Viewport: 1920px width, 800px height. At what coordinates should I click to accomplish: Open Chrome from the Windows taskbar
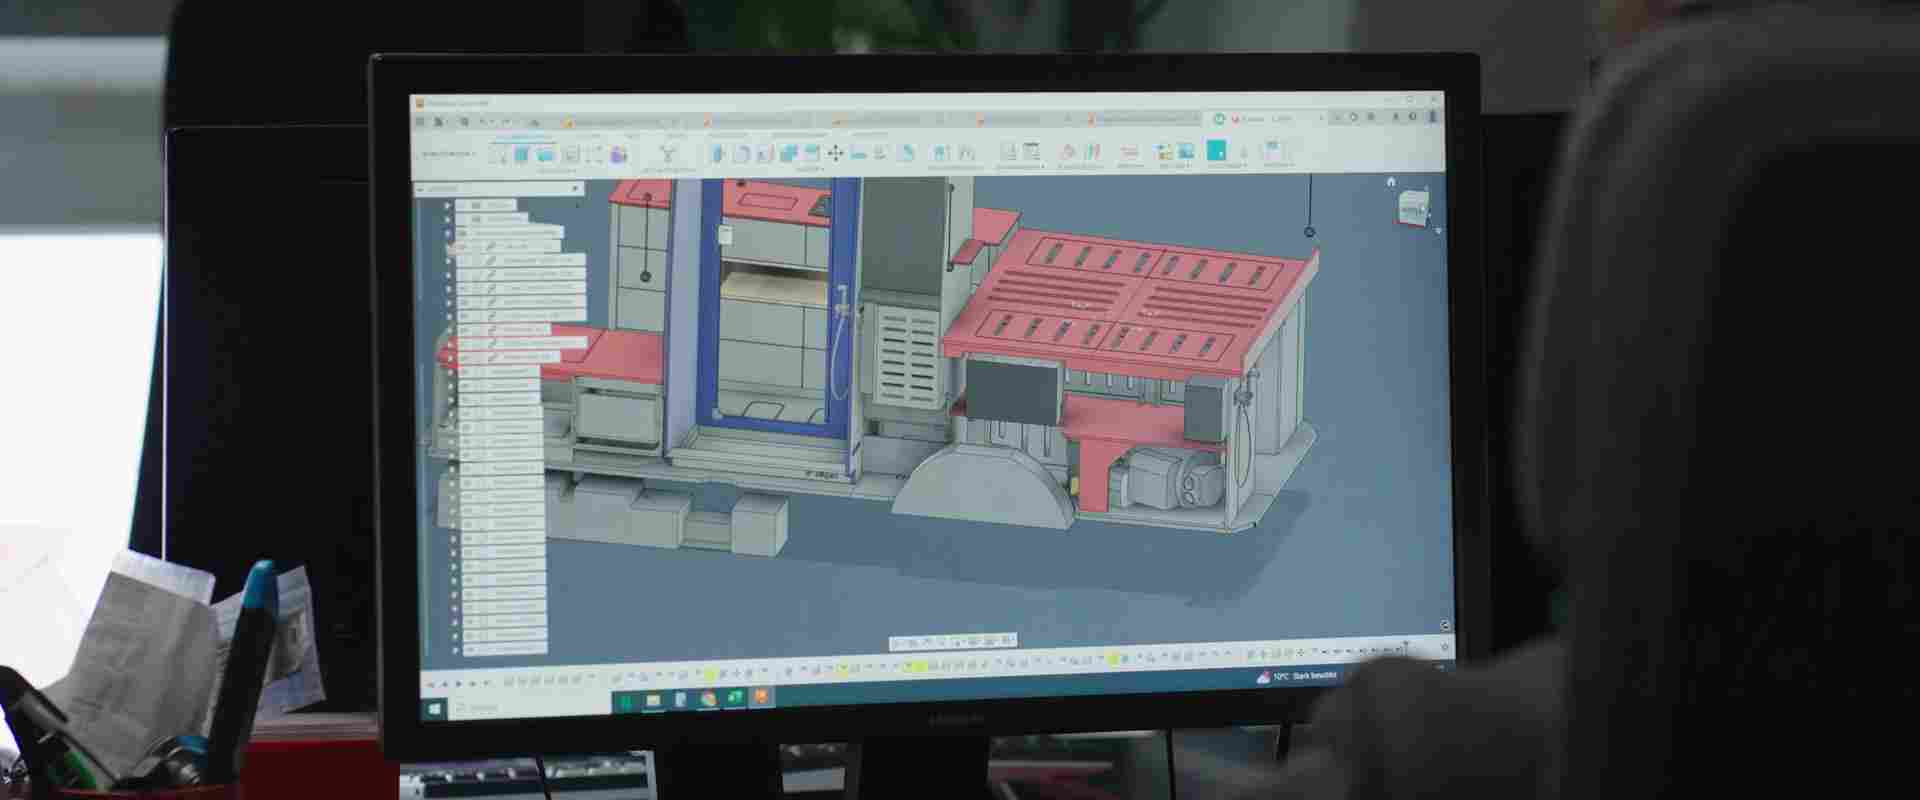pos(708,698)
